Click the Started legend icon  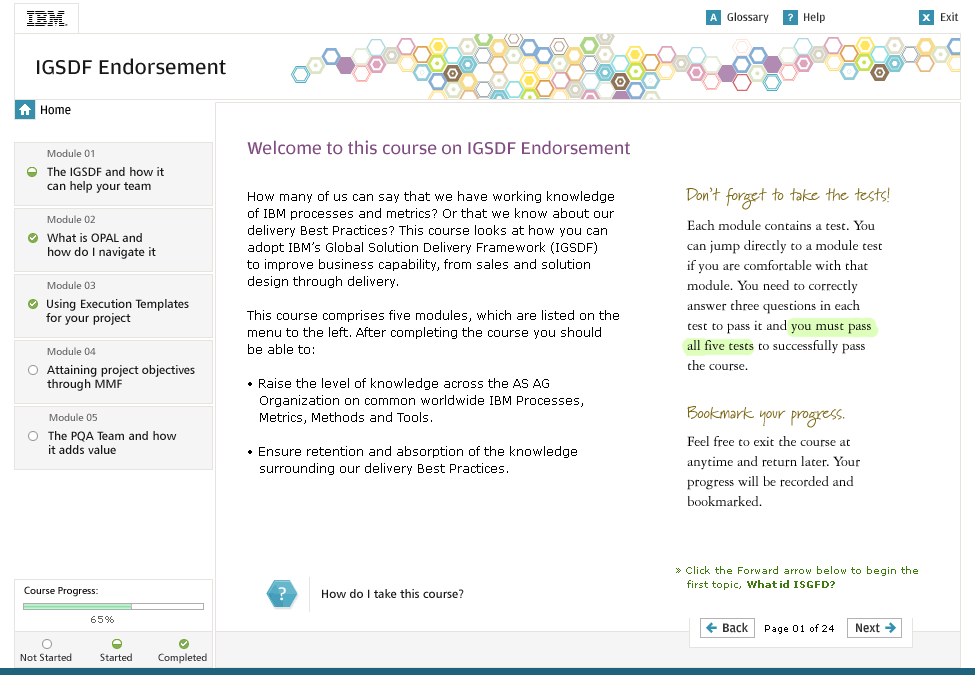116,644
